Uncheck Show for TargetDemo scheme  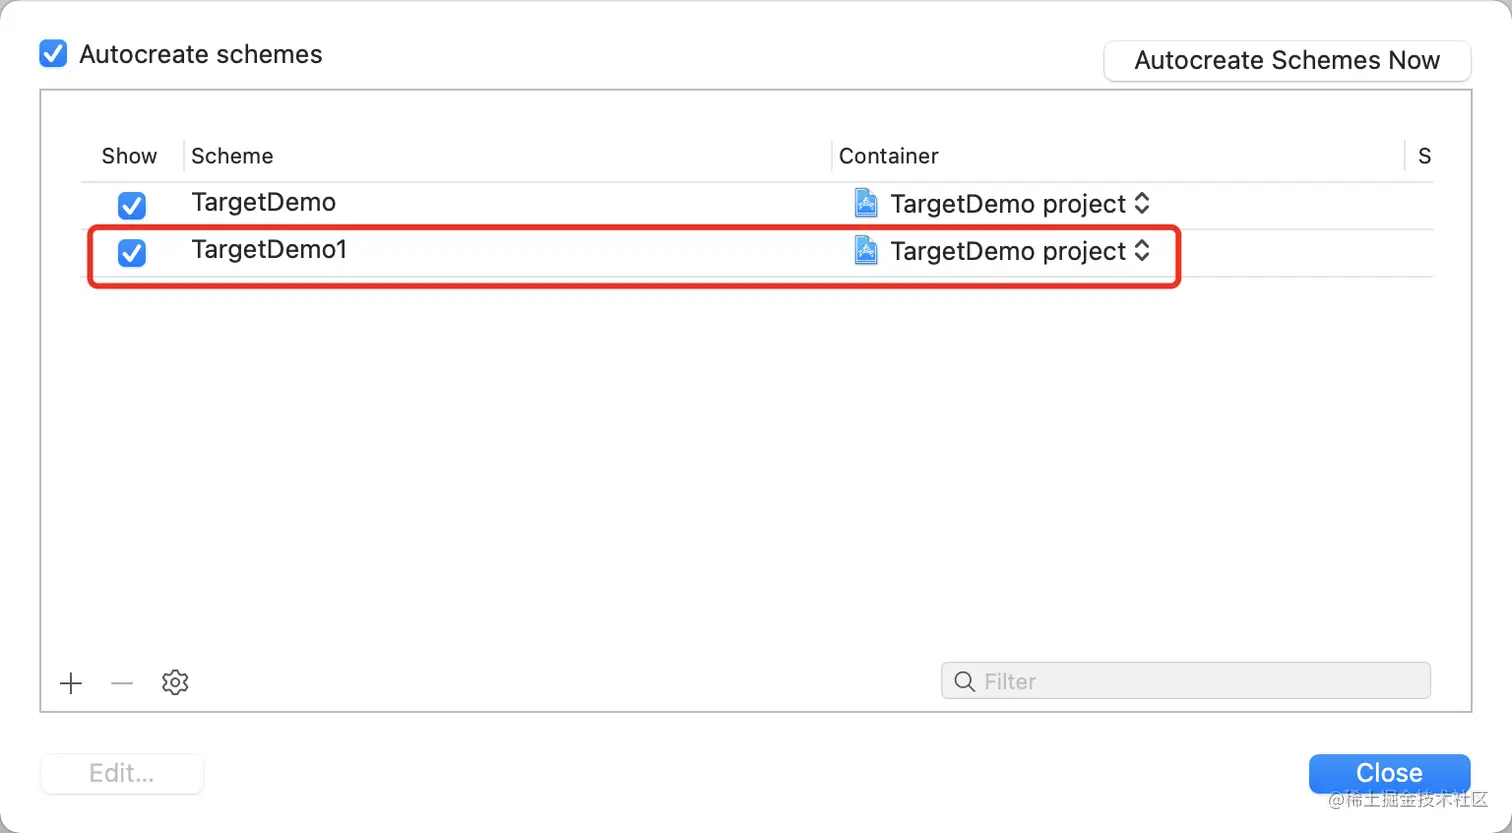coord(132,205)
